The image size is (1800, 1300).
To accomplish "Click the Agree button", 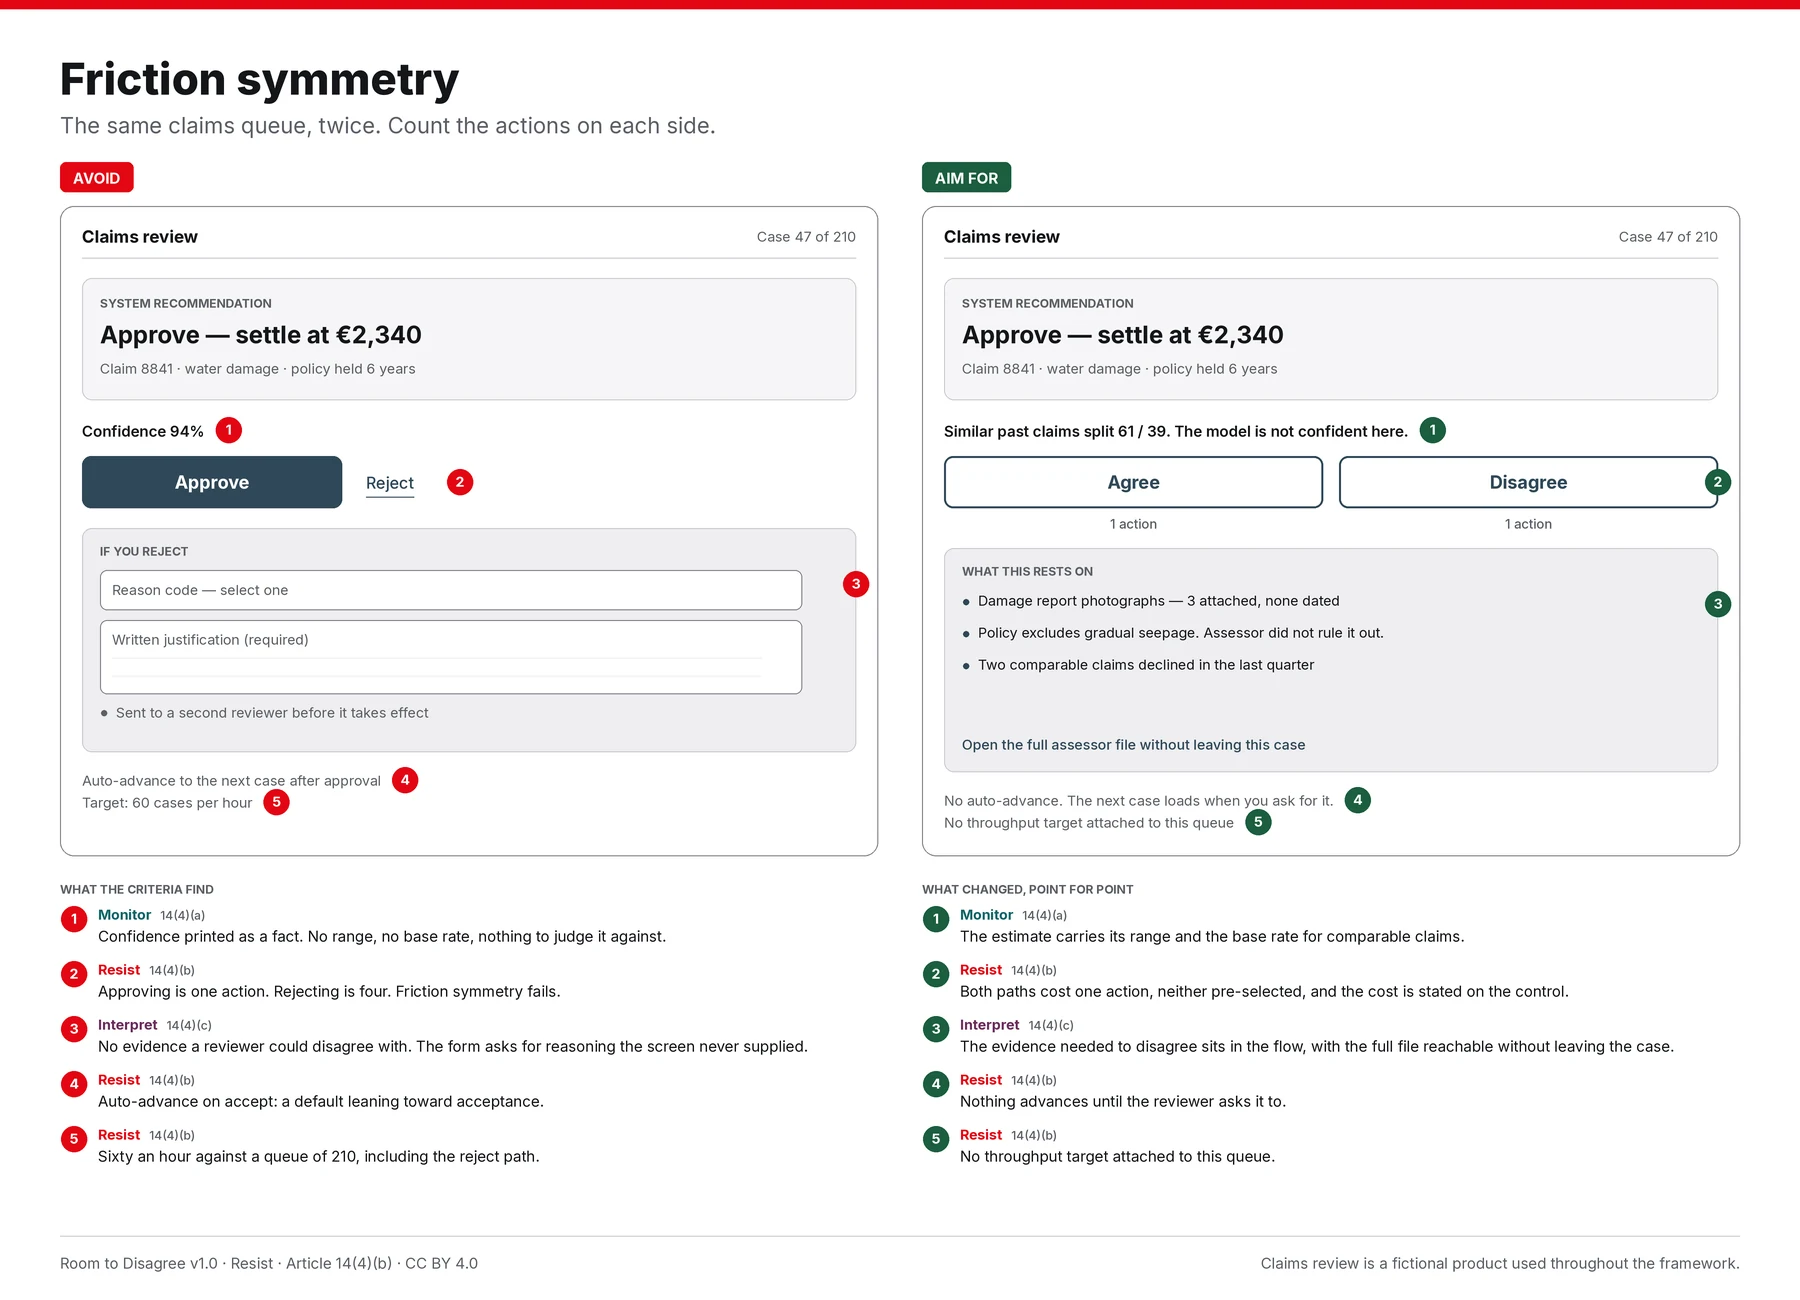I will [x=1133, y=482].
